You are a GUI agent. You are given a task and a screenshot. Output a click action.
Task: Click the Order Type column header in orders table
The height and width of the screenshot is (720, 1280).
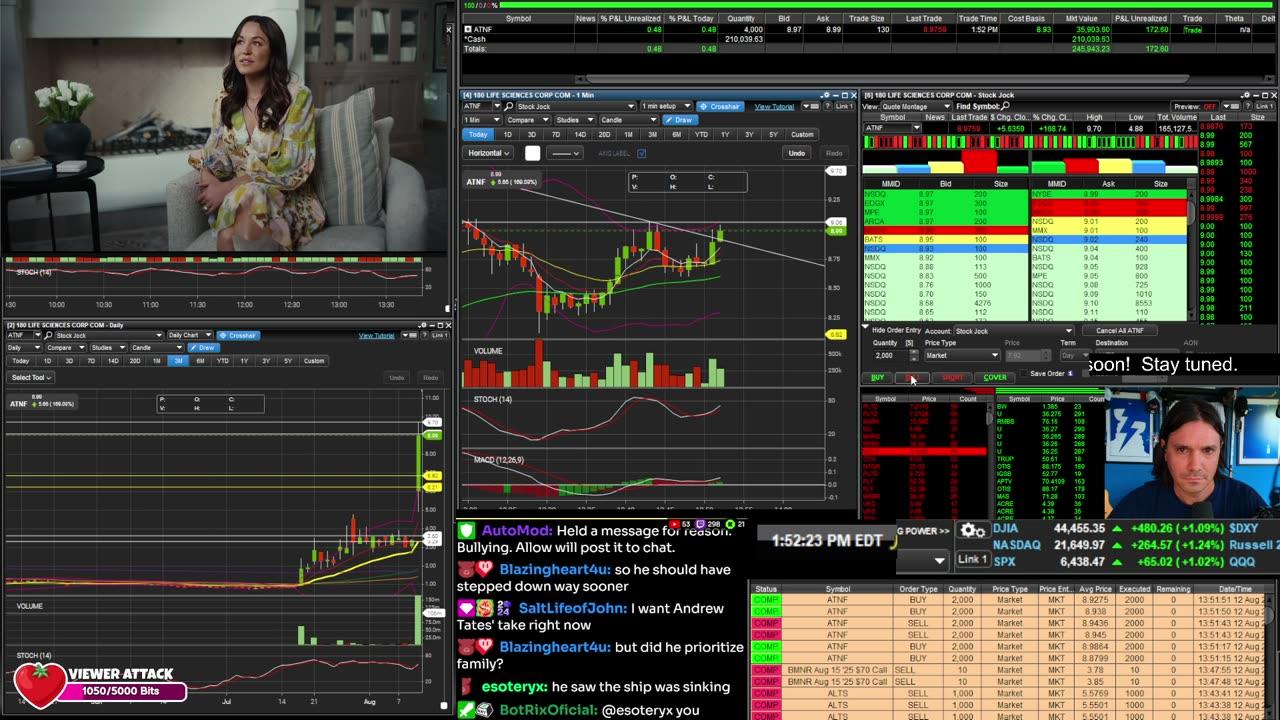(x=918, y=589)
